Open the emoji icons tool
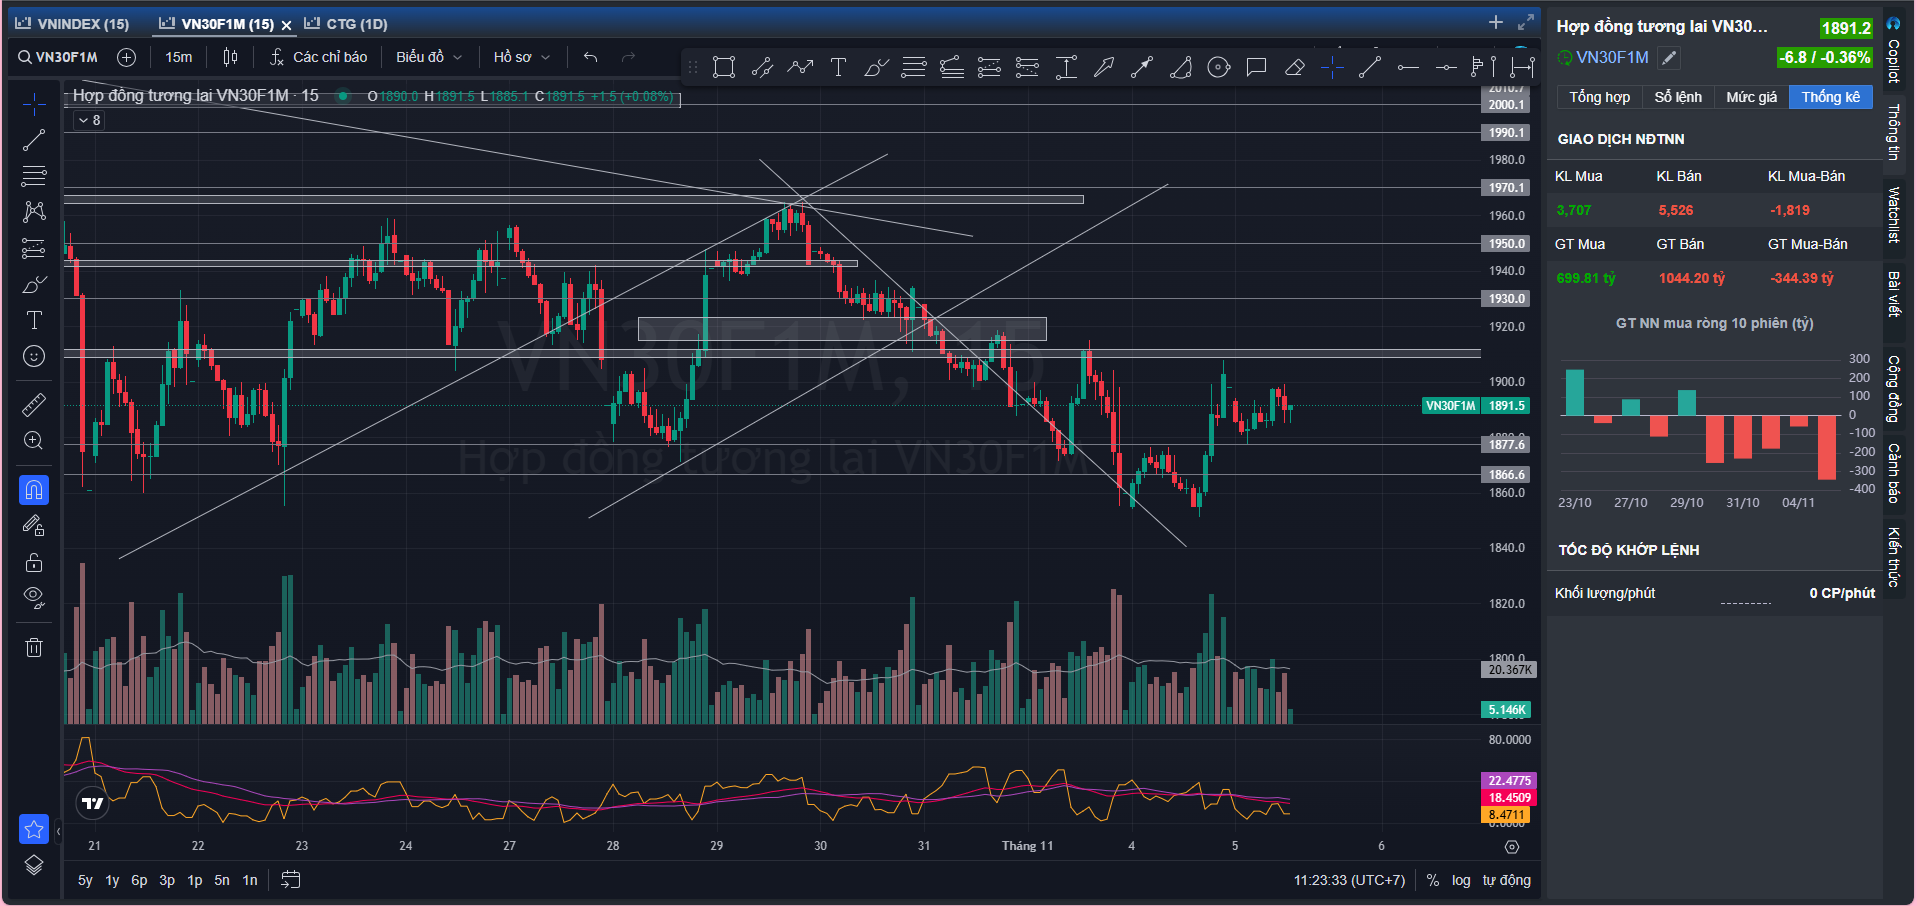 tap(34, 356)
